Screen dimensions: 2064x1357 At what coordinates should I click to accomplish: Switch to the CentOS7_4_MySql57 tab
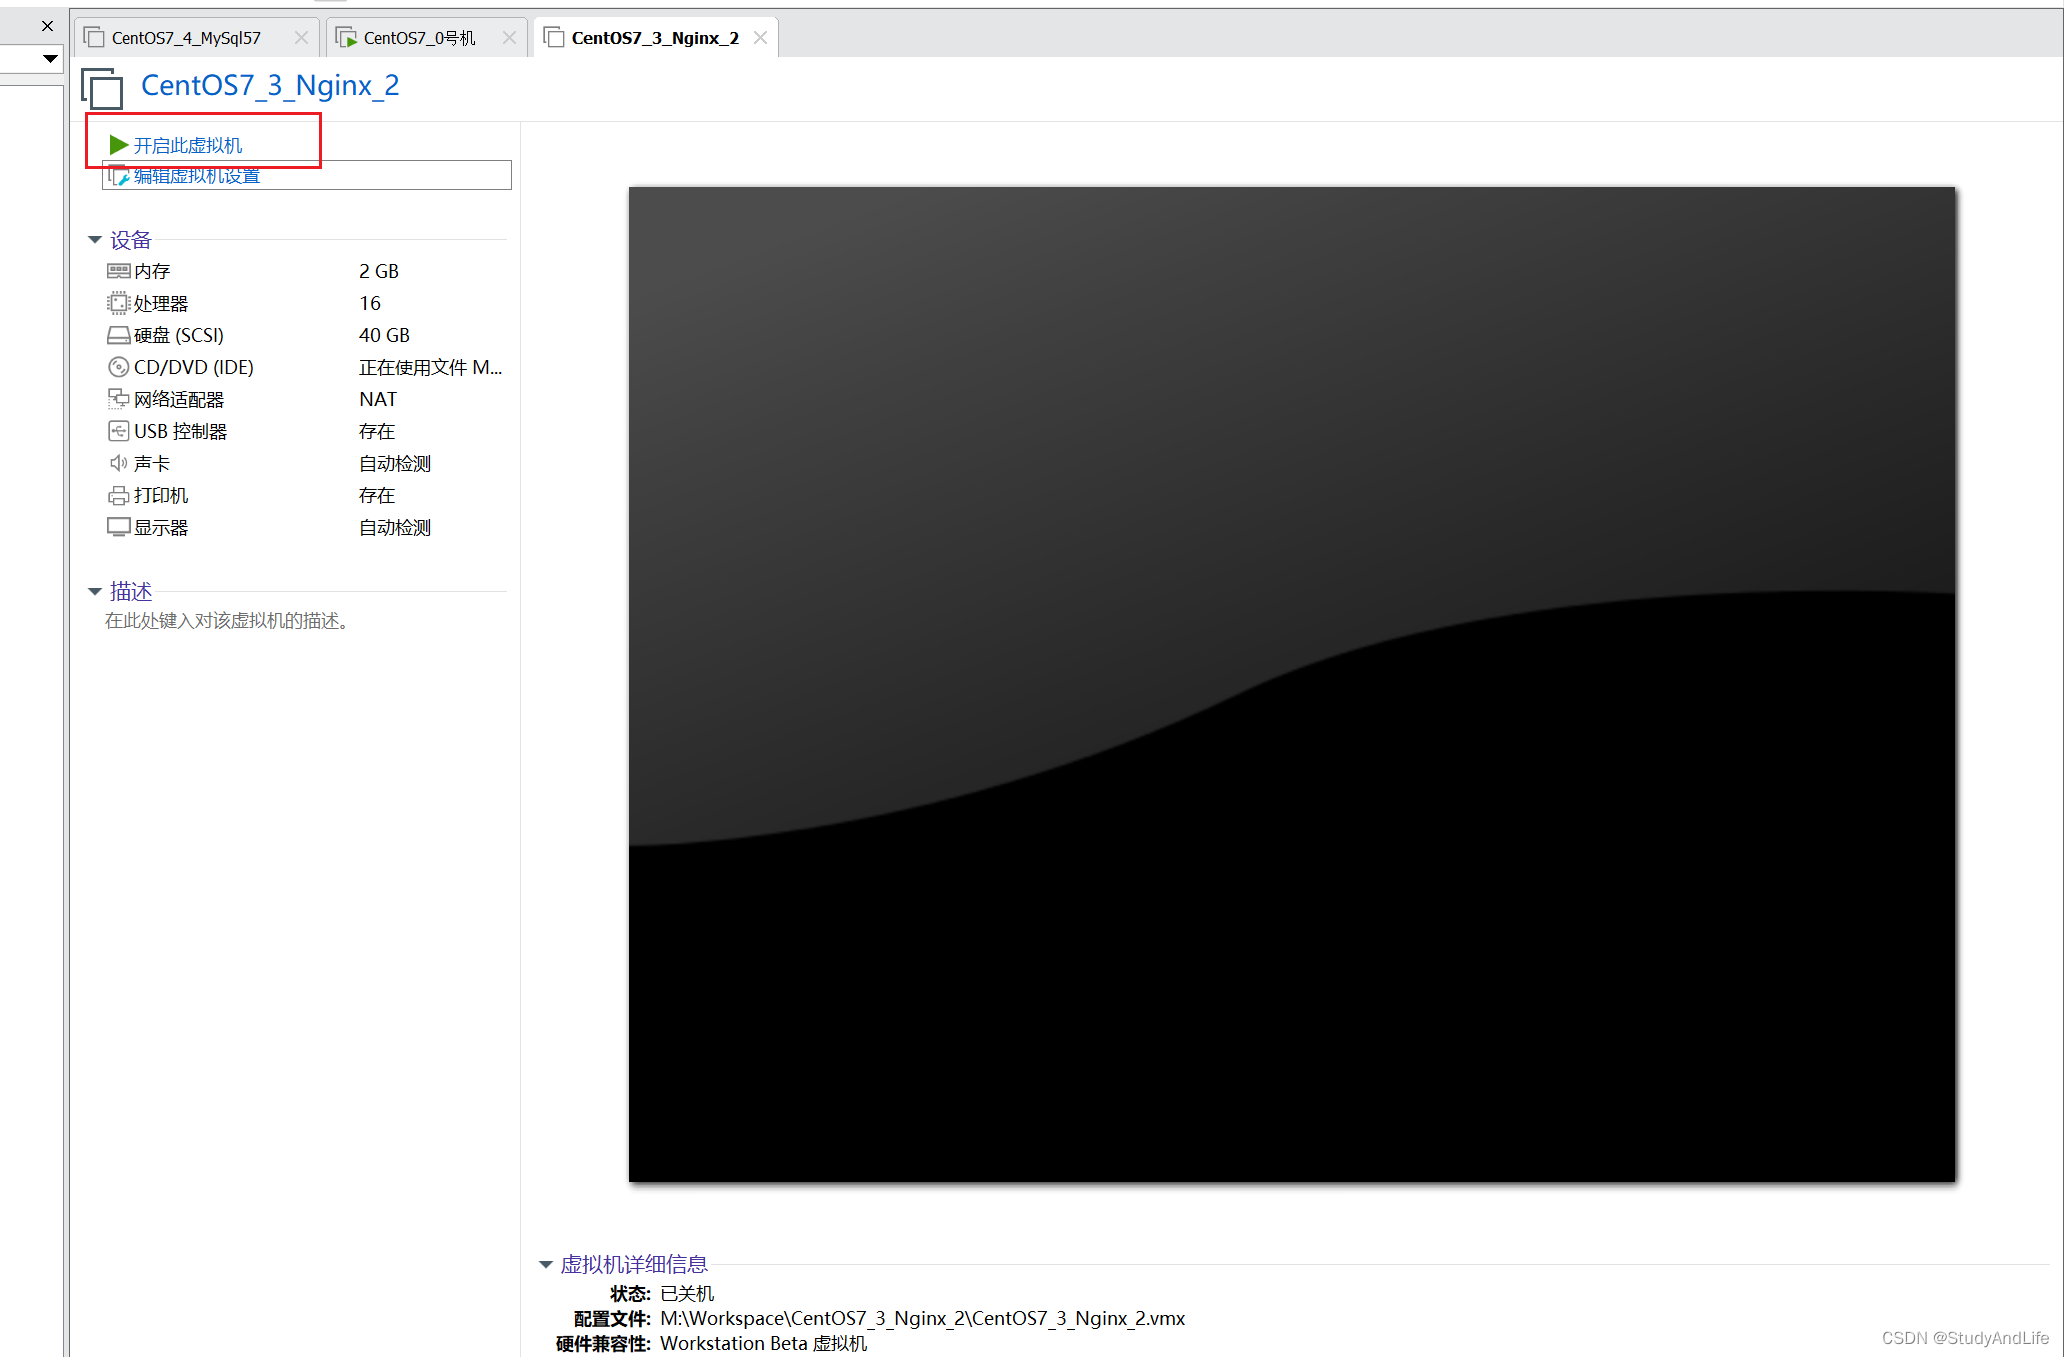(x=186, y=38)
